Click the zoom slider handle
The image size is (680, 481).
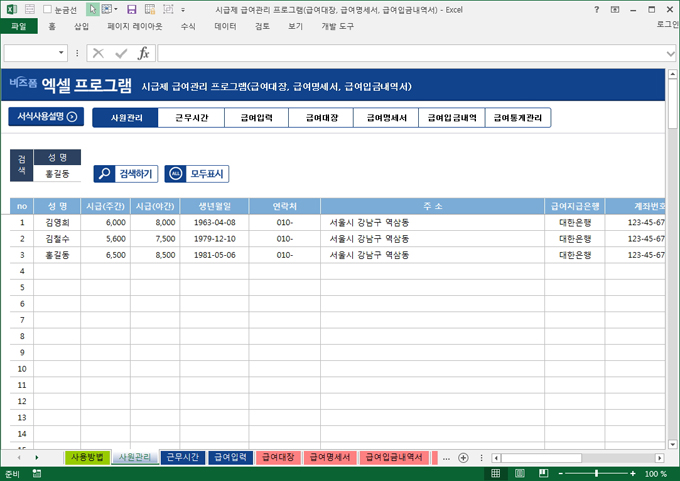pyautogui.click(x=596, y=473)
